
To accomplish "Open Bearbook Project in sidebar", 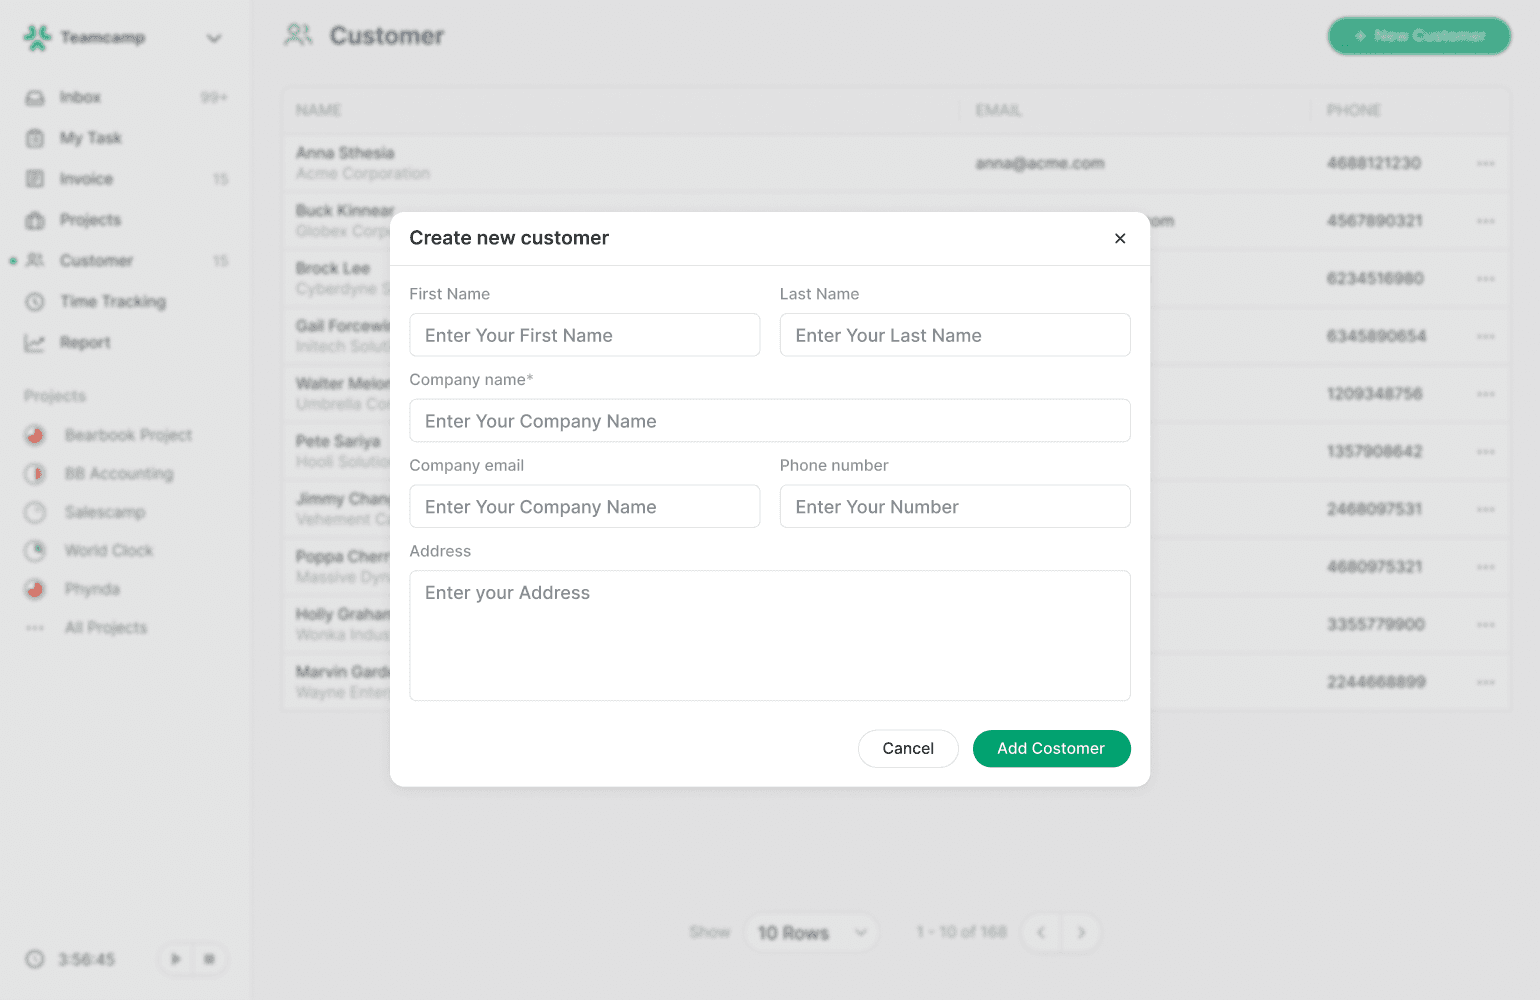I will click(x=128, y=435).
